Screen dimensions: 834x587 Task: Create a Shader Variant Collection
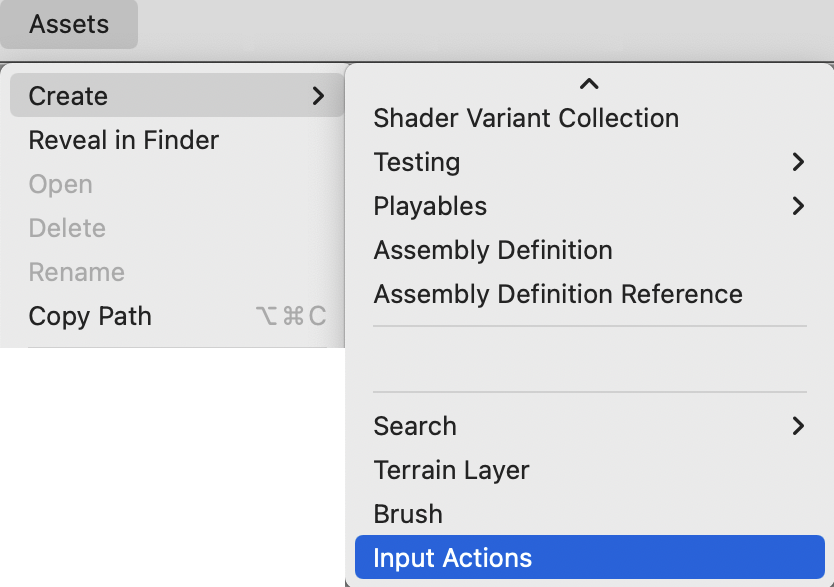pos(526,118)
